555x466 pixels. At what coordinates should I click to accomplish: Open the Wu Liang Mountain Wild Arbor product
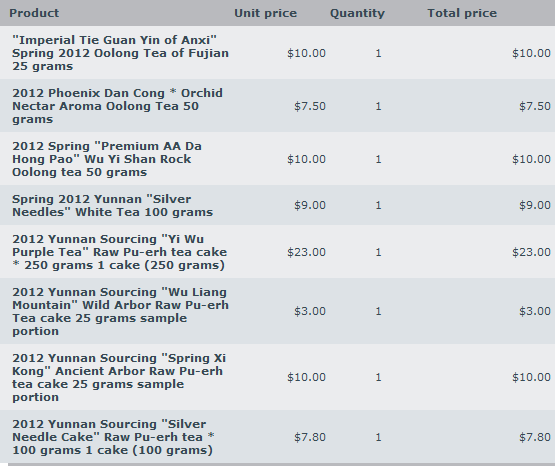(x=120, y=312)
